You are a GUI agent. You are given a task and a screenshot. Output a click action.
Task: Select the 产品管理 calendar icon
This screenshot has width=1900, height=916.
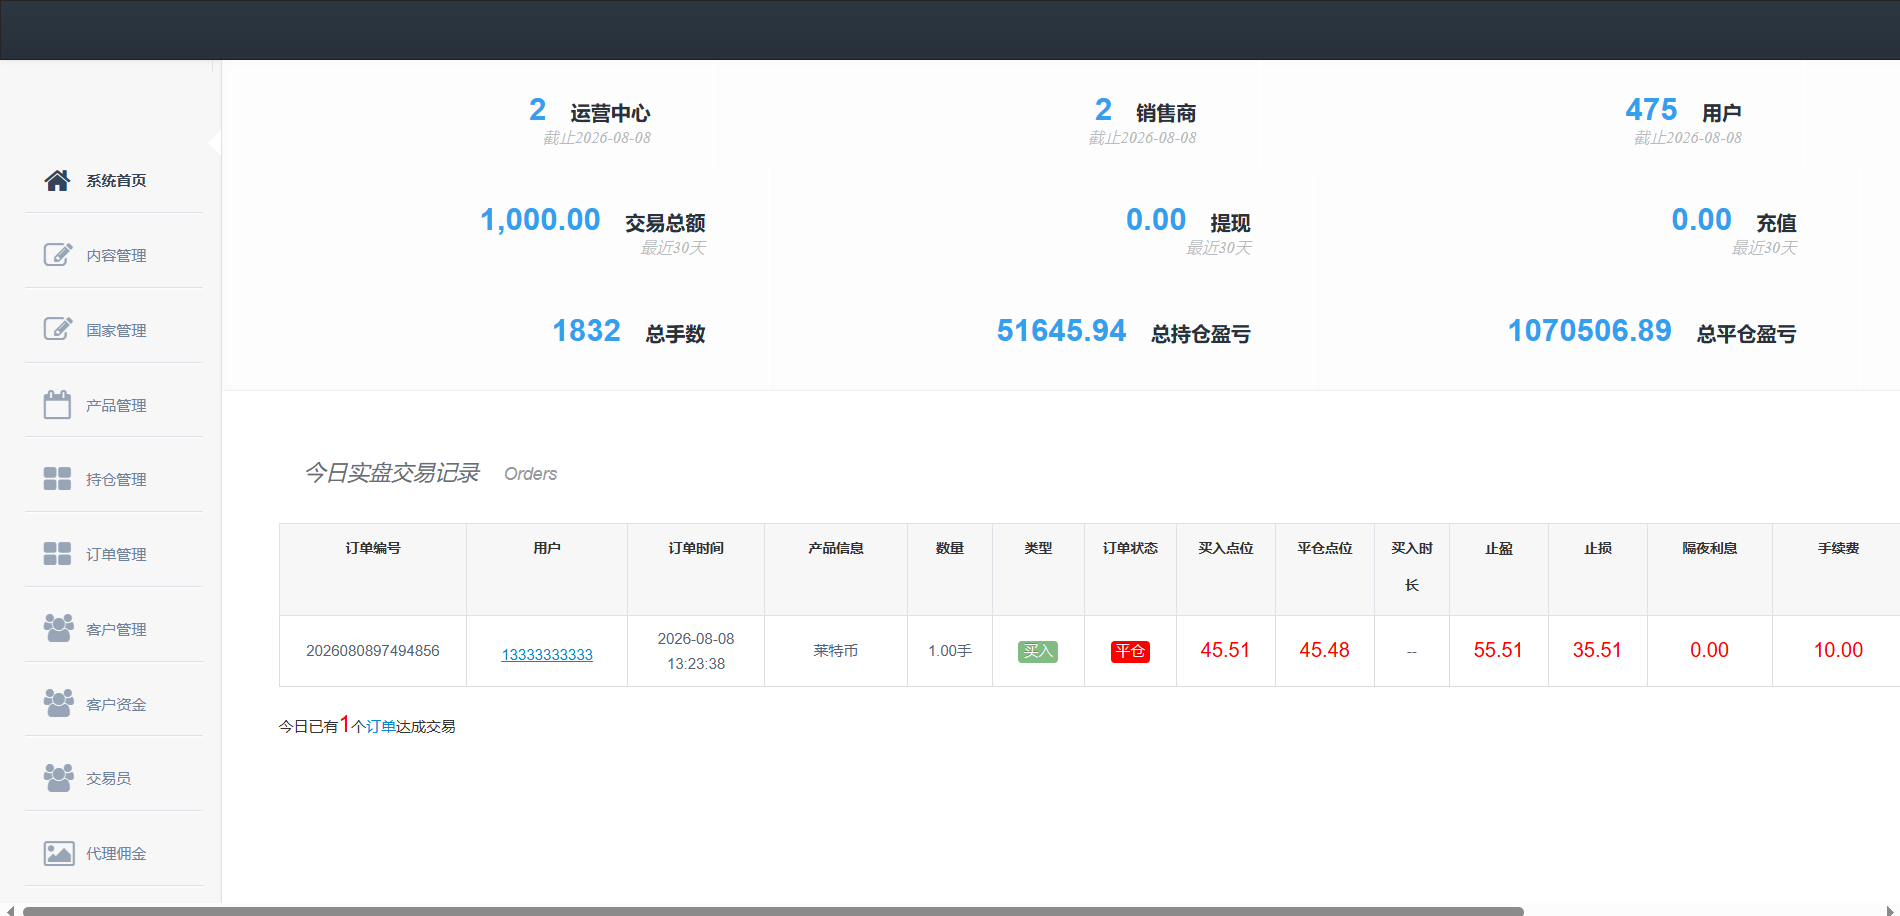pos(57,404)
